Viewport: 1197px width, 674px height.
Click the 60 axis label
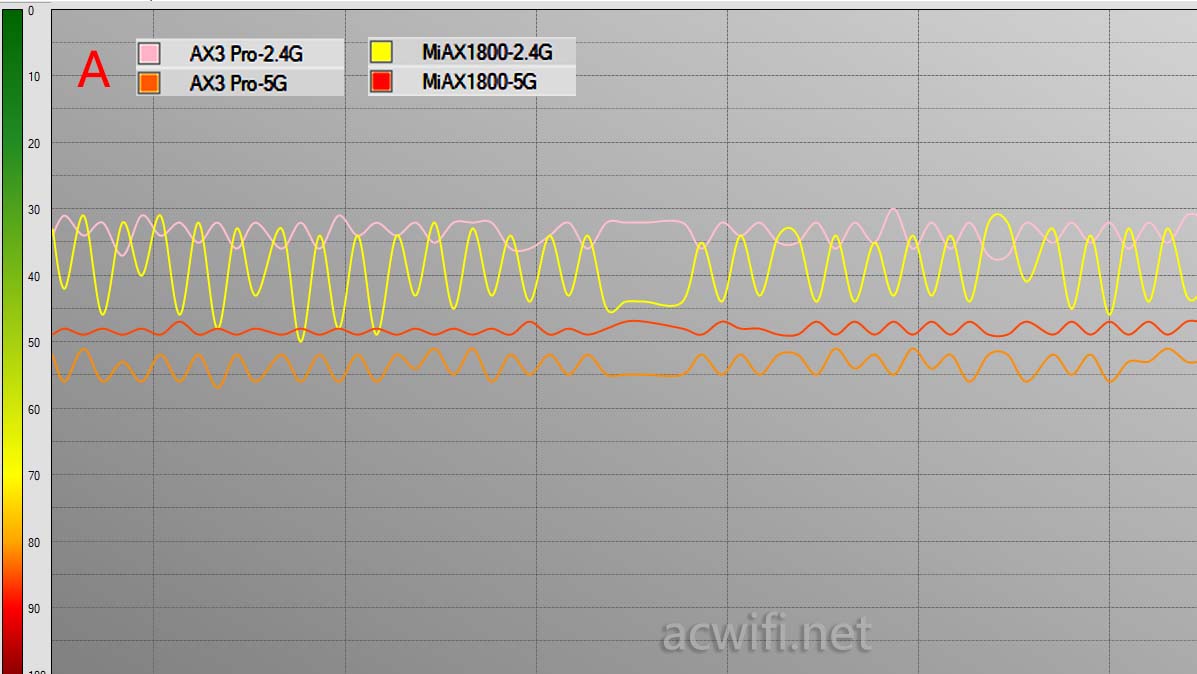pos(34,409)
